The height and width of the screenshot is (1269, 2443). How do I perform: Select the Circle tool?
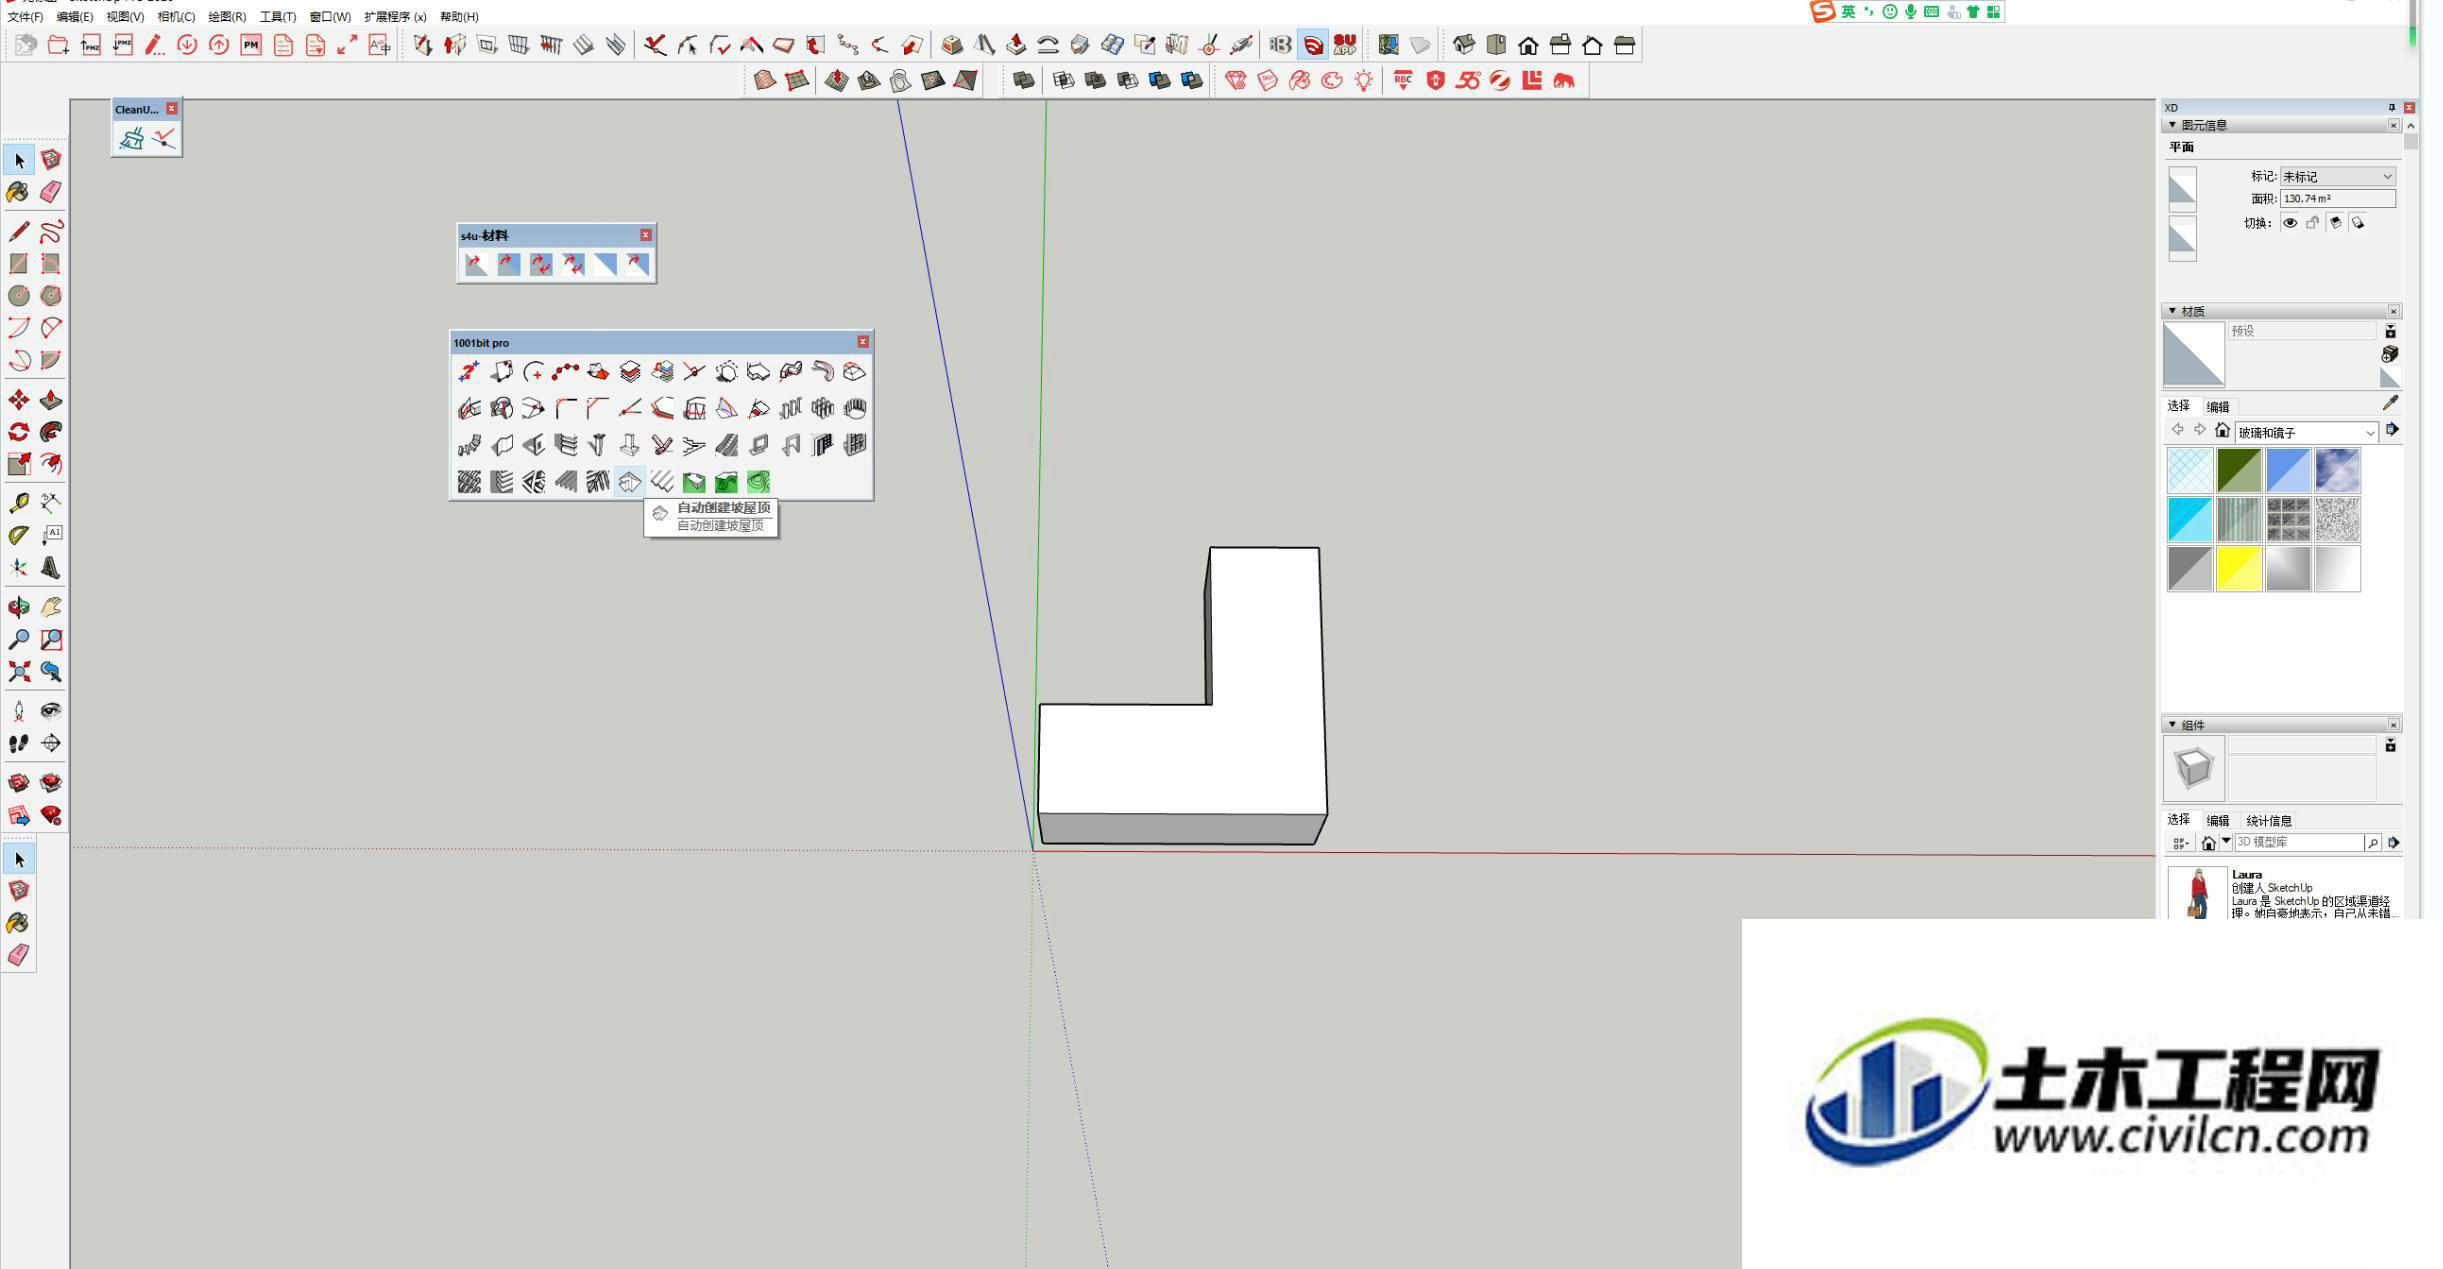pos(18,296)
